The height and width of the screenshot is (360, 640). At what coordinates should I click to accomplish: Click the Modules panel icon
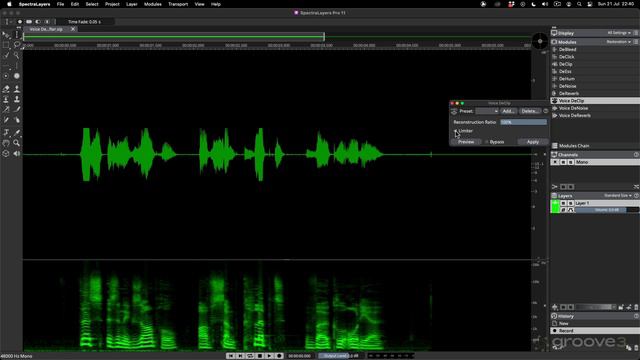554,42
